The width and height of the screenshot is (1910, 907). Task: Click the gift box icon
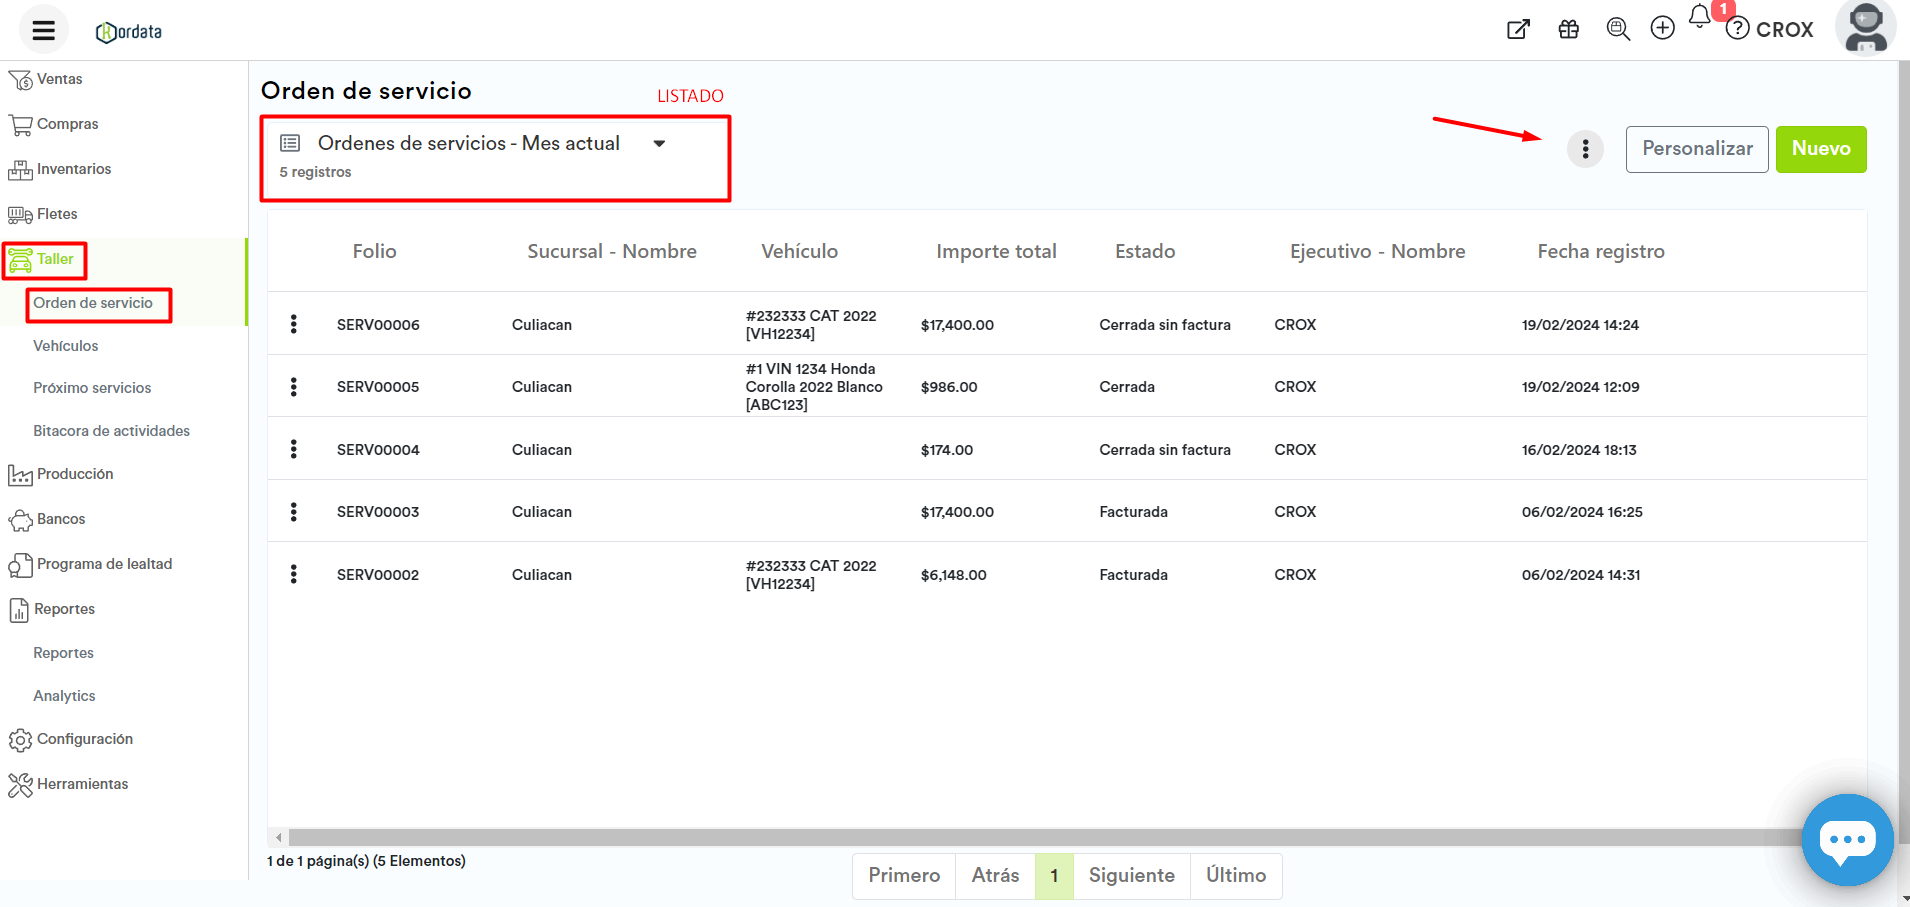pyautogui.click(x=1568, y=29)
